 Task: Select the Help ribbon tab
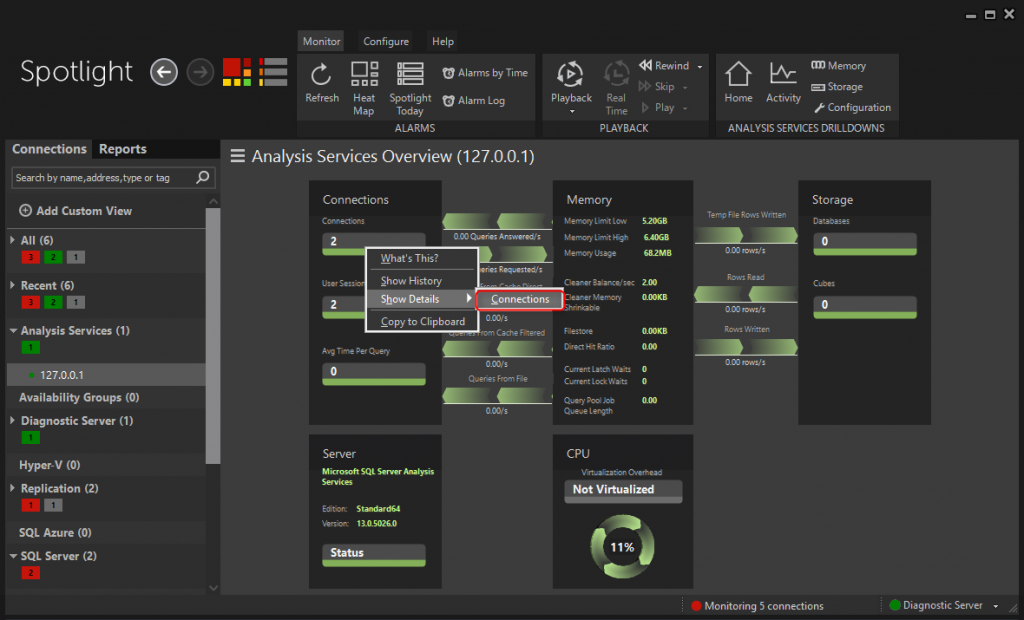pyautogui.click(x=443, y=41)
